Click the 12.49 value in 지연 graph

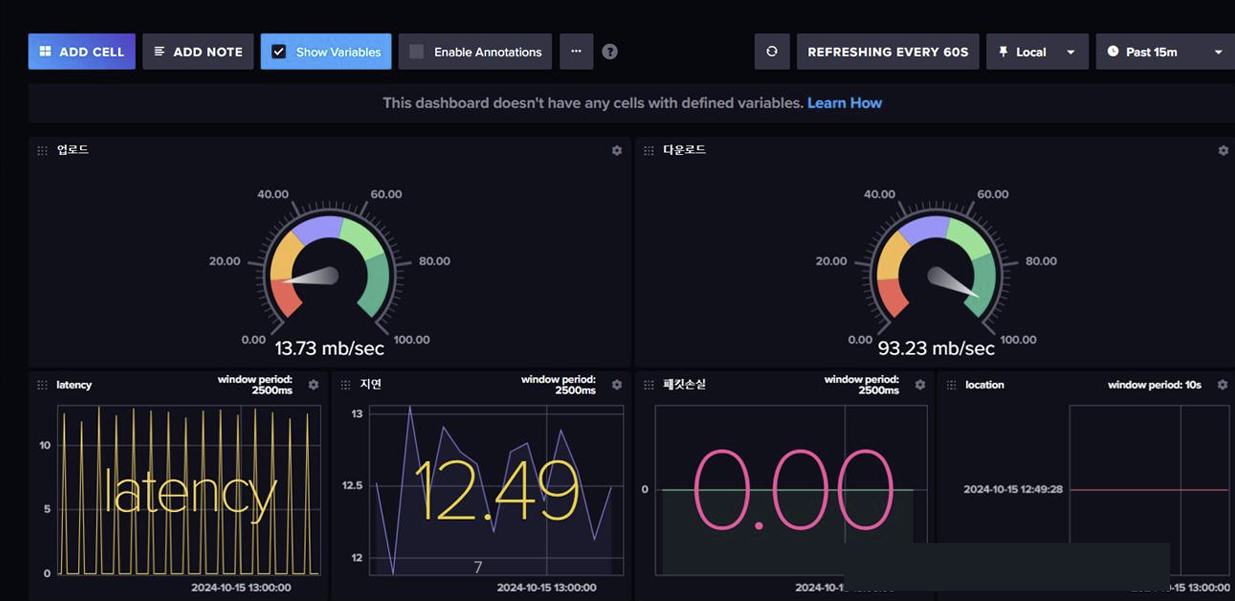(x=497, y=491)
